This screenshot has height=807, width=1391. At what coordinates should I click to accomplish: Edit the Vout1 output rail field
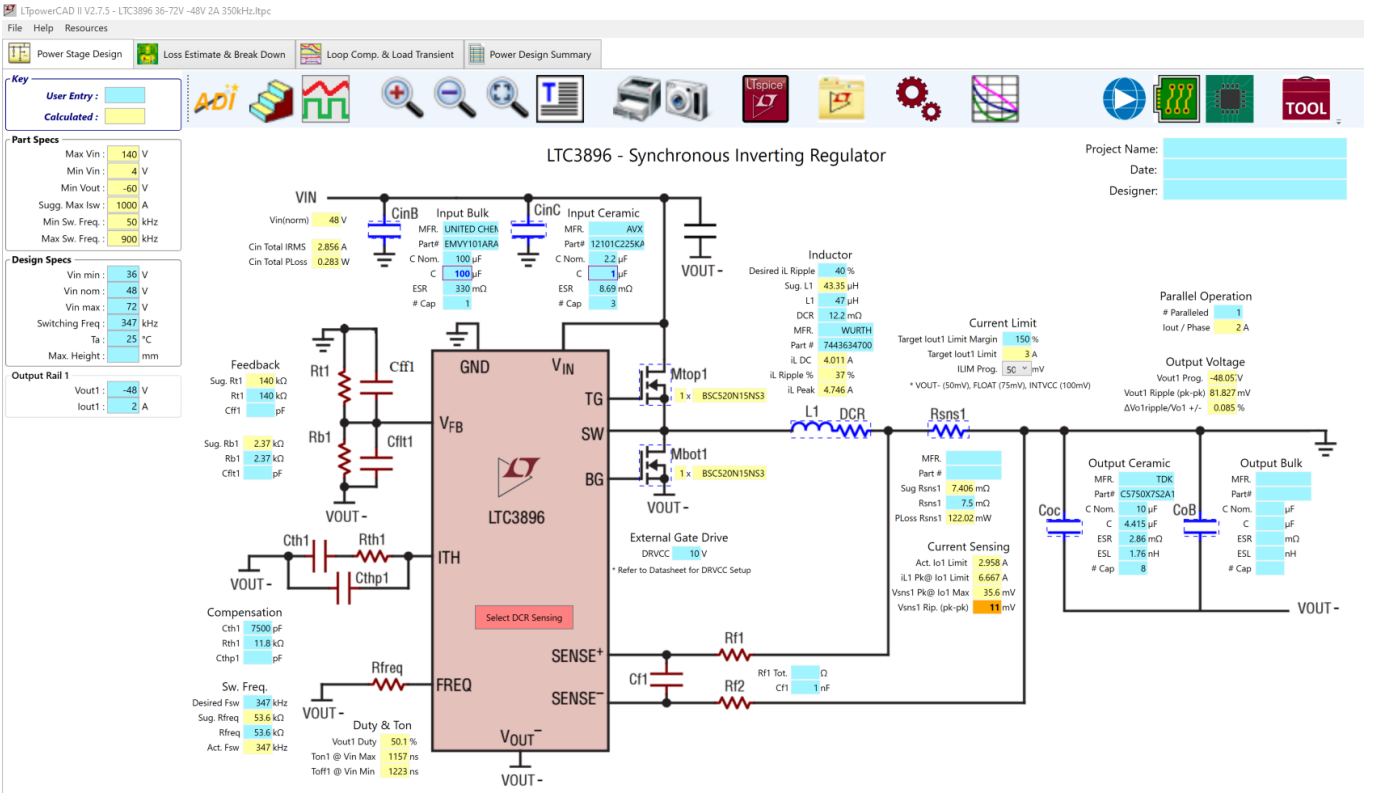coord(122,391)
